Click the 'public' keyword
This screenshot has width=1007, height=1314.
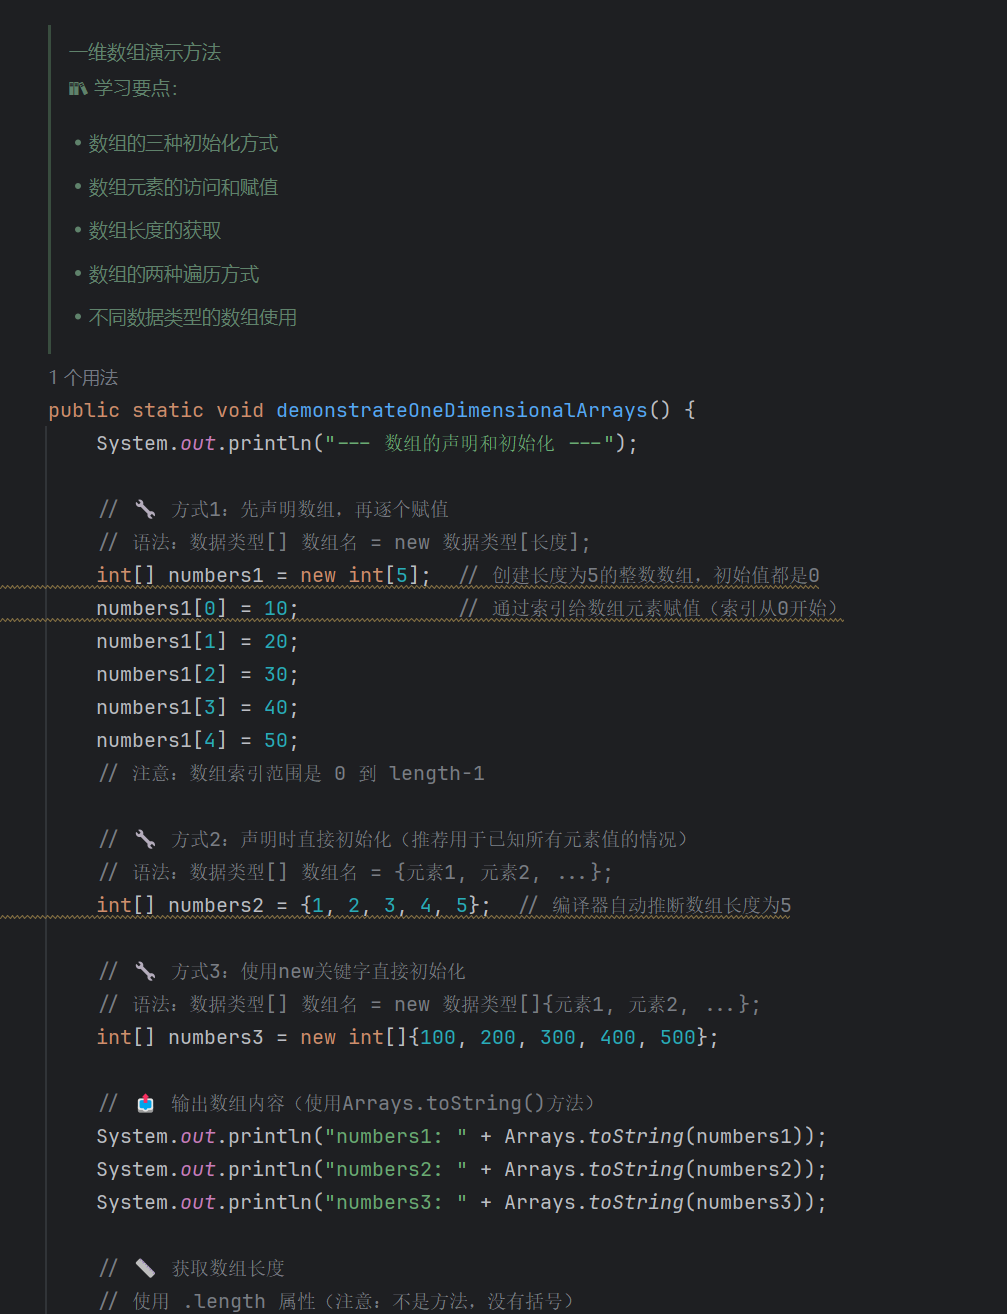tap(84, 410)
